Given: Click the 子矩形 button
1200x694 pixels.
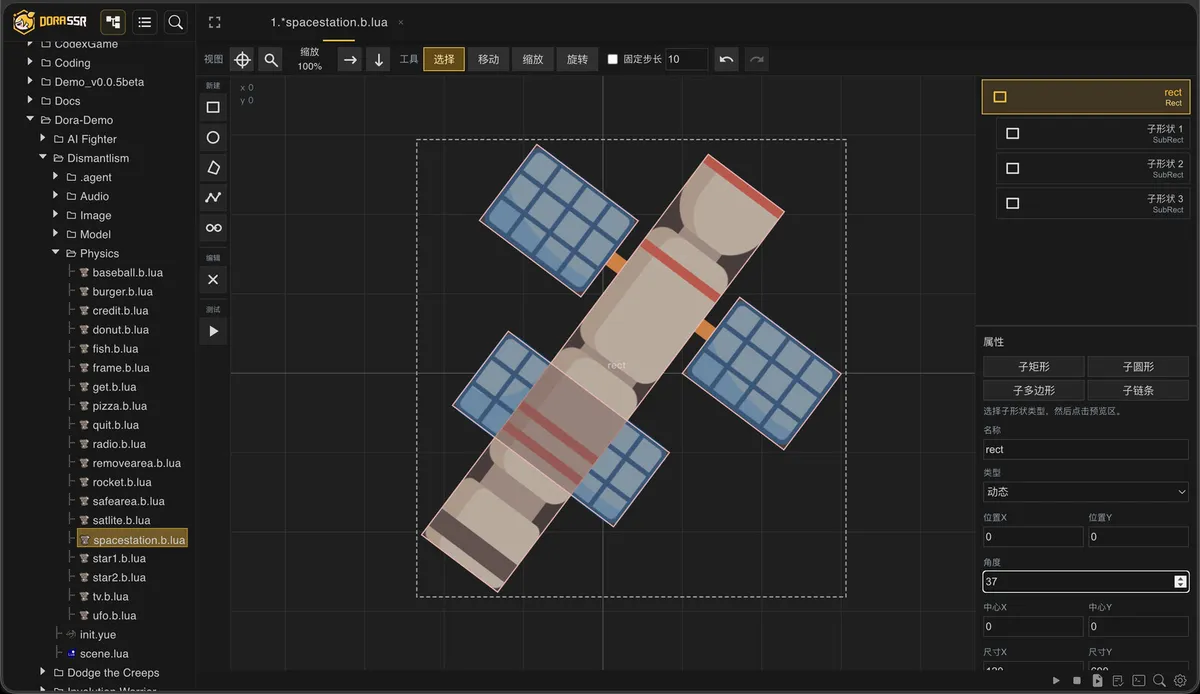Looking at the screenshot, I should pyautogui.click(x=1034, y=367).
